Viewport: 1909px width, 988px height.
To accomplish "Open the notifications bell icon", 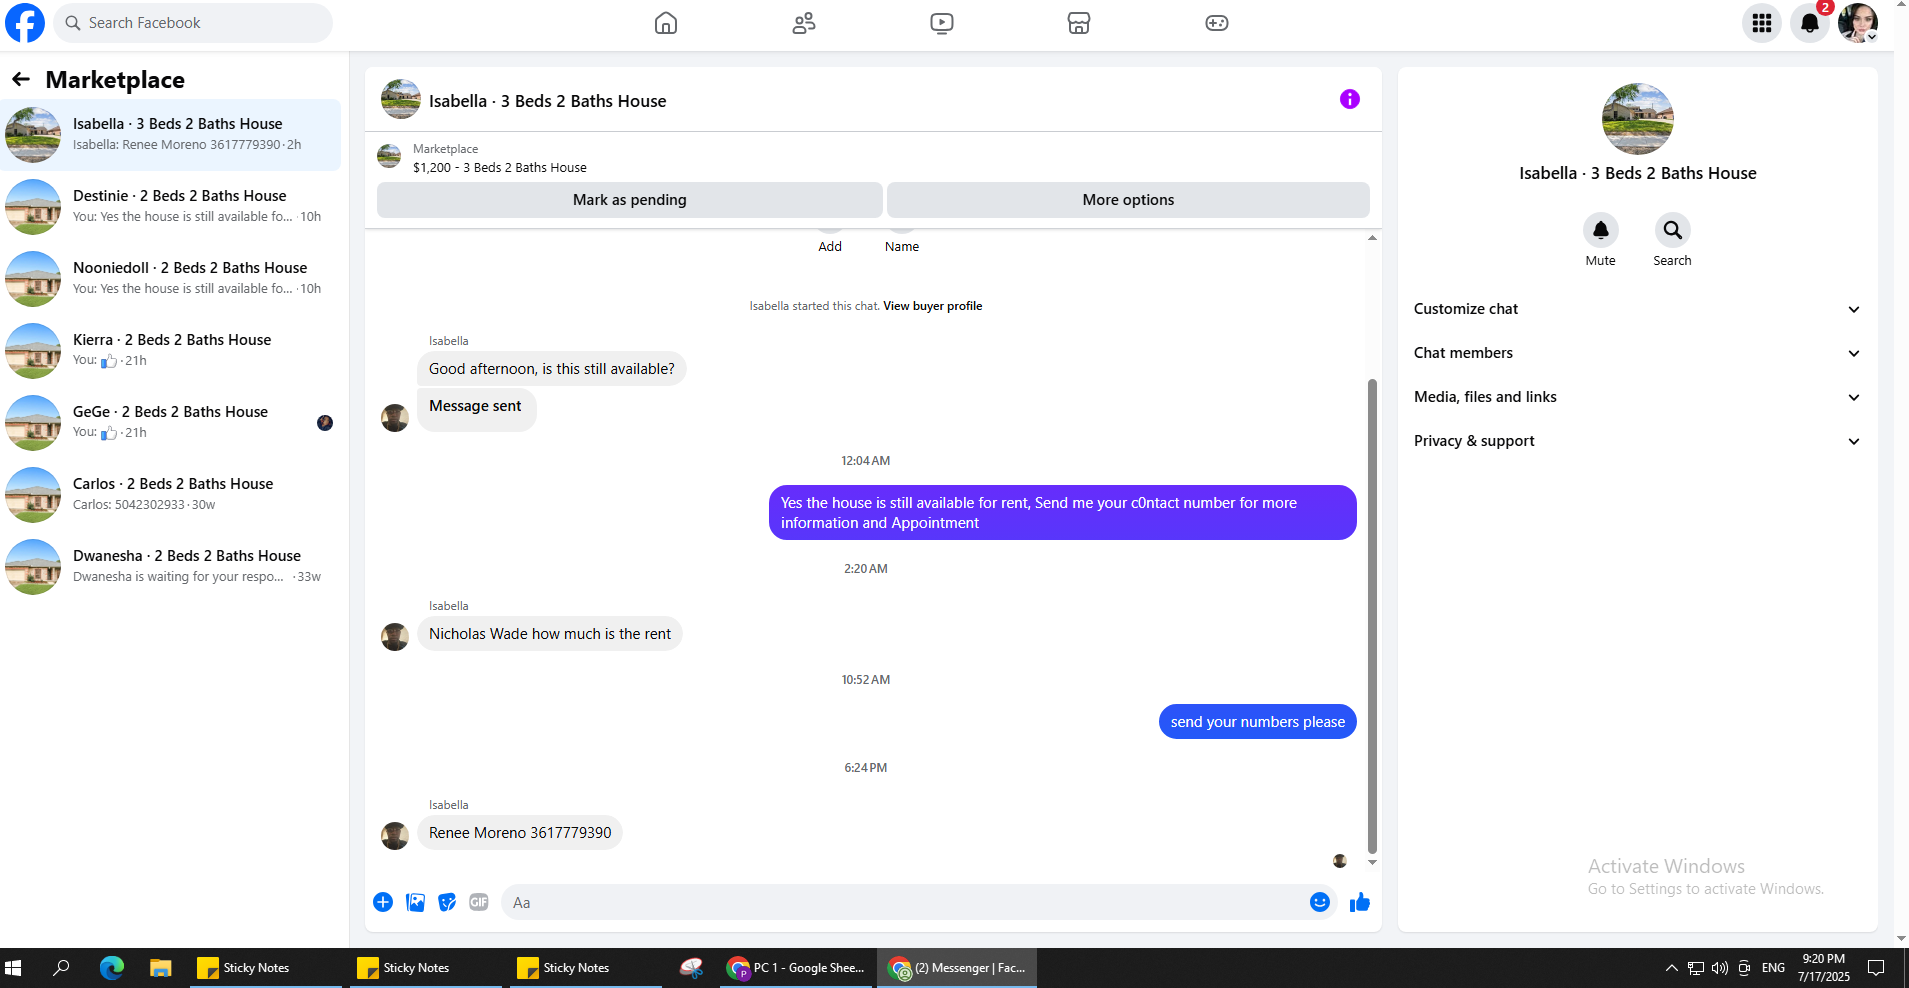I will [x=1810, y=23].
